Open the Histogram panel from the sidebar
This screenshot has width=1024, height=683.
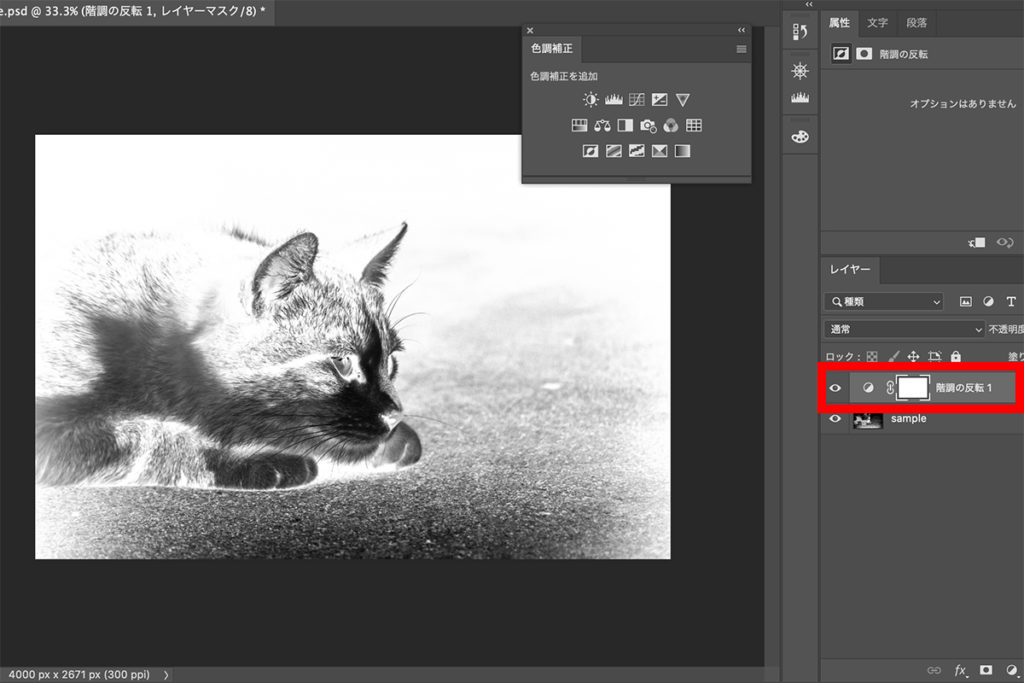[799, 95]
